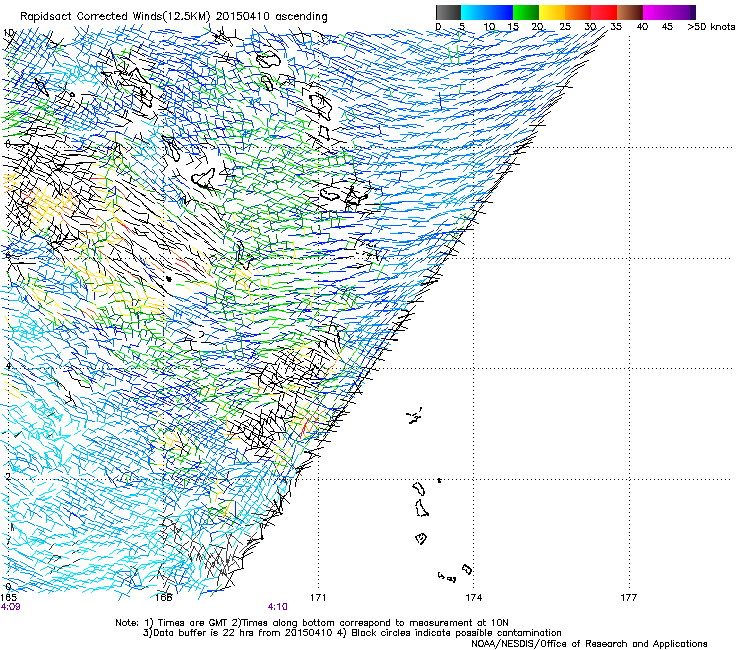Viewport: 740px width, 650px height.
Task: Click the '171' longitude axis label
Action: coord(318,598)
